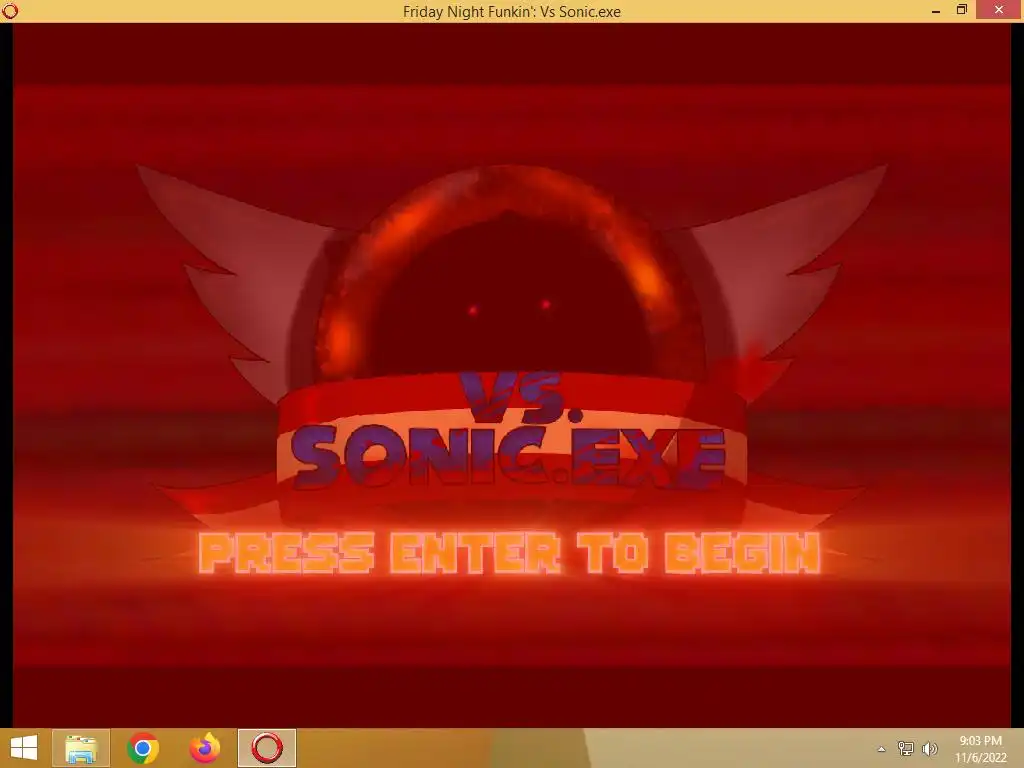The image size is (1024, 768).
Task: Minimize the Vs Sonic.exe window
Action: 936,10
